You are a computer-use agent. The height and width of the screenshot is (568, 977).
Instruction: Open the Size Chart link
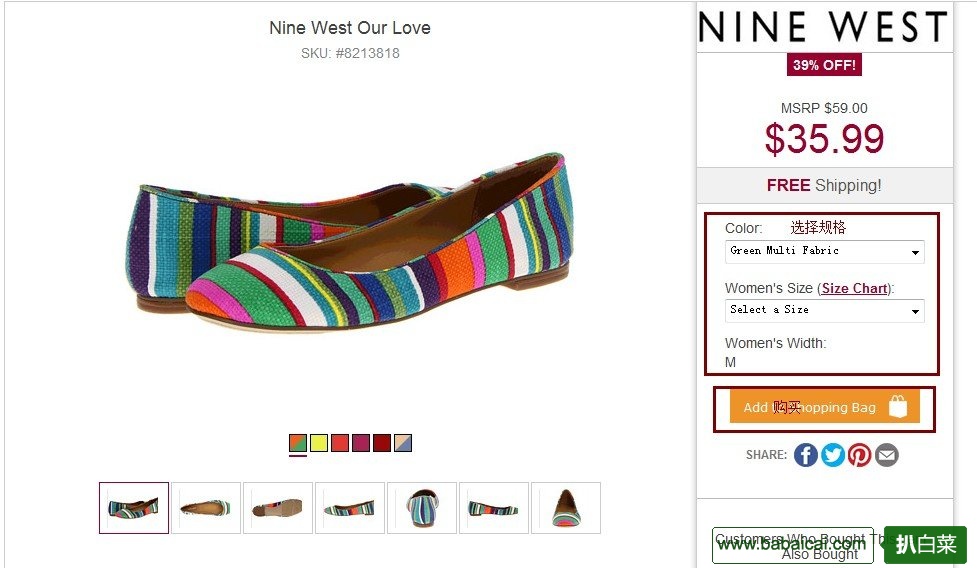click(854, 288)
